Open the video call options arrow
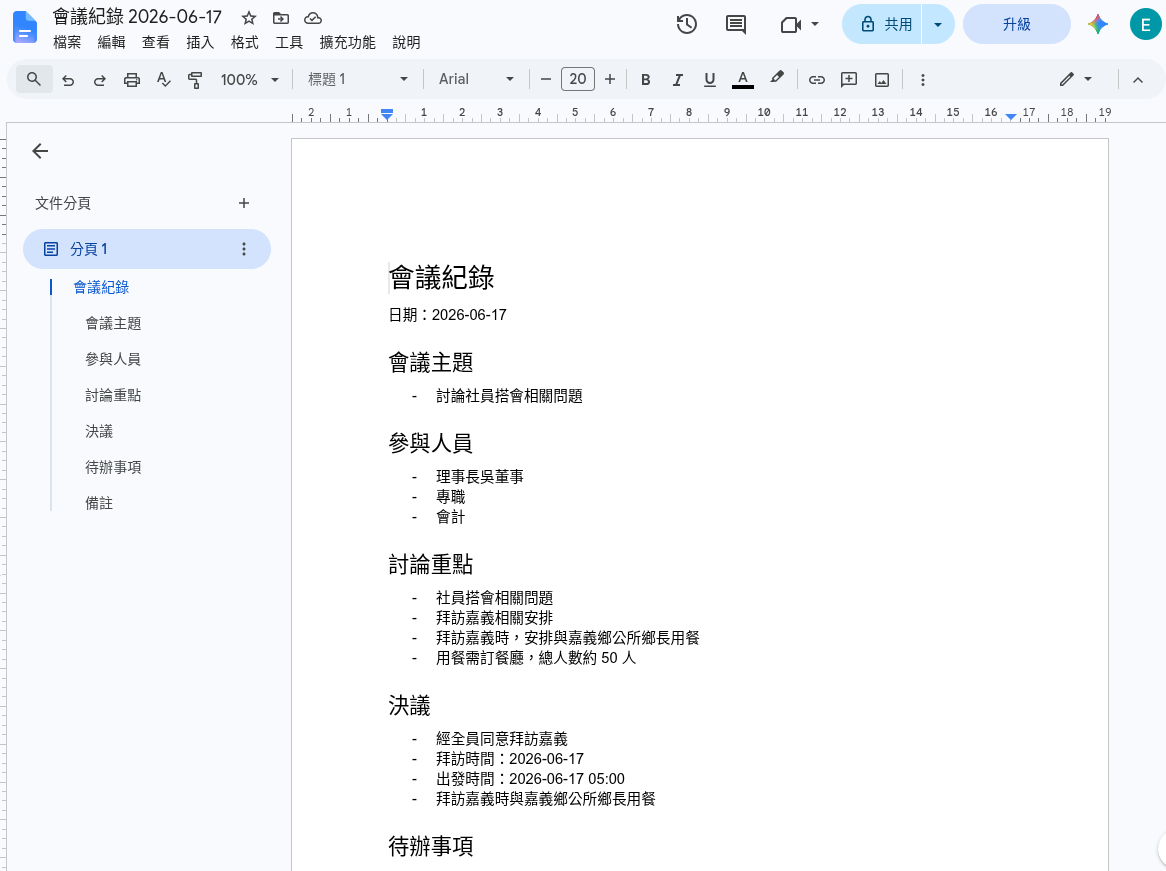The height and width of the screenshot is (871, 1166). point(814,25)
